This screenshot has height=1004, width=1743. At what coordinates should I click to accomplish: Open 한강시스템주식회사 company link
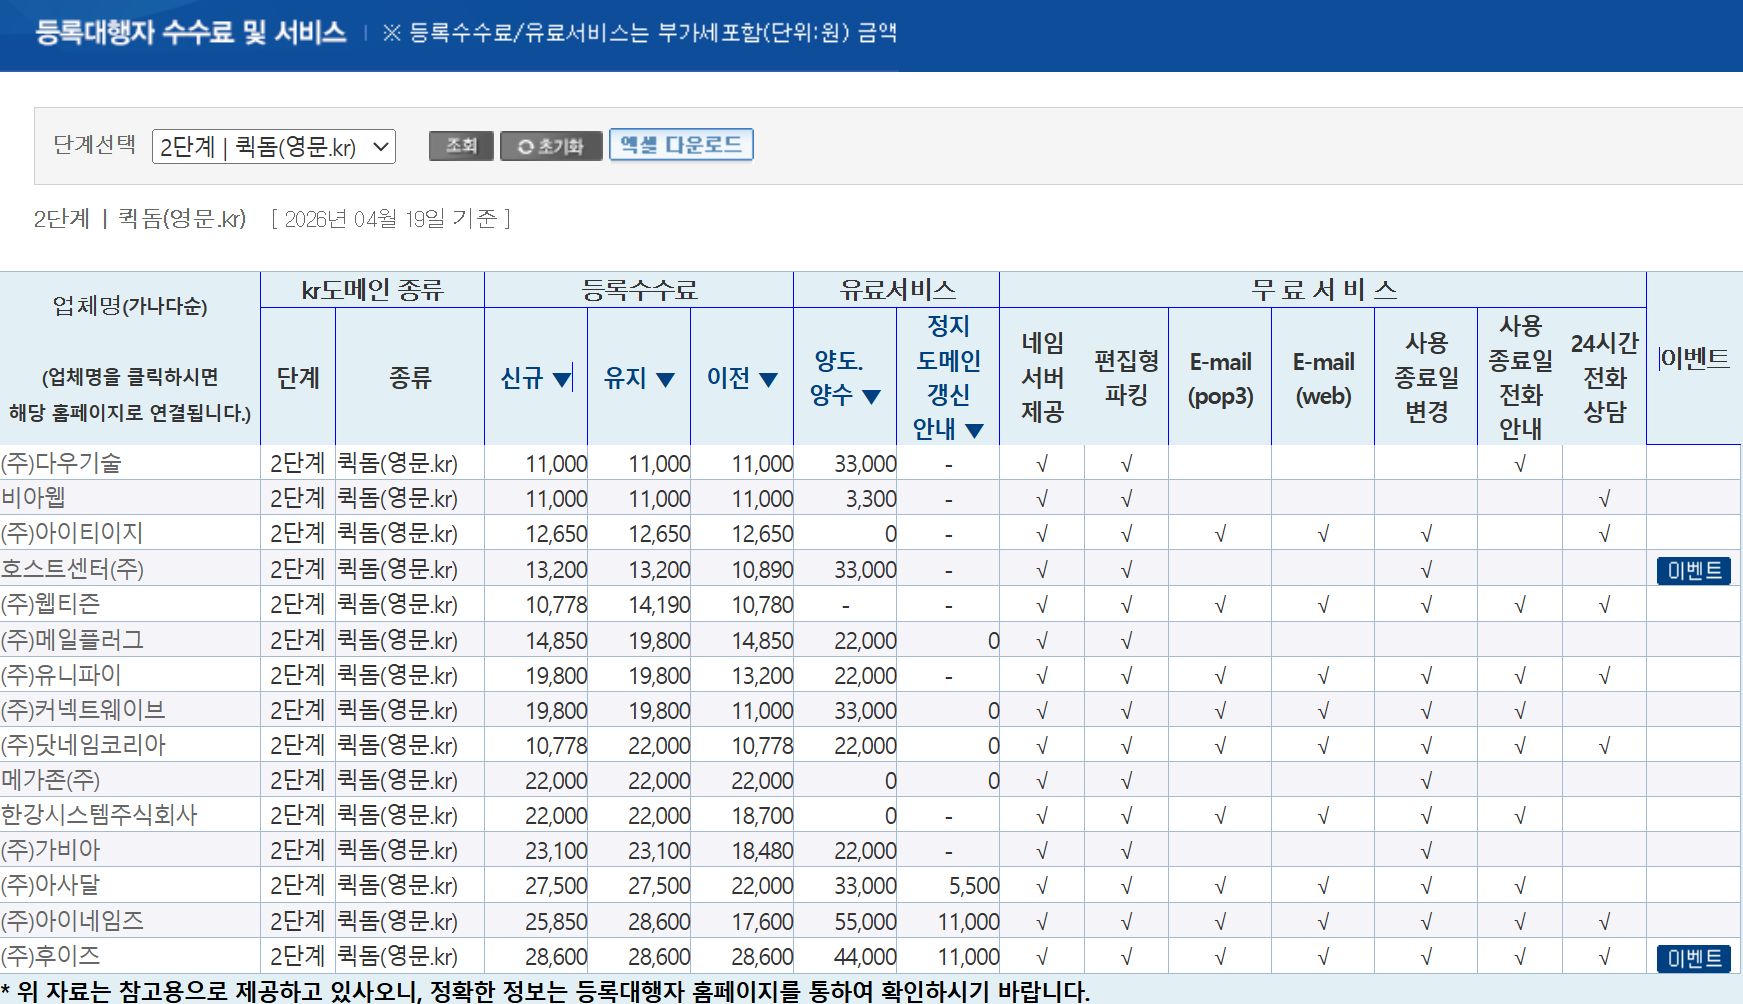click(x=99, y=815)
